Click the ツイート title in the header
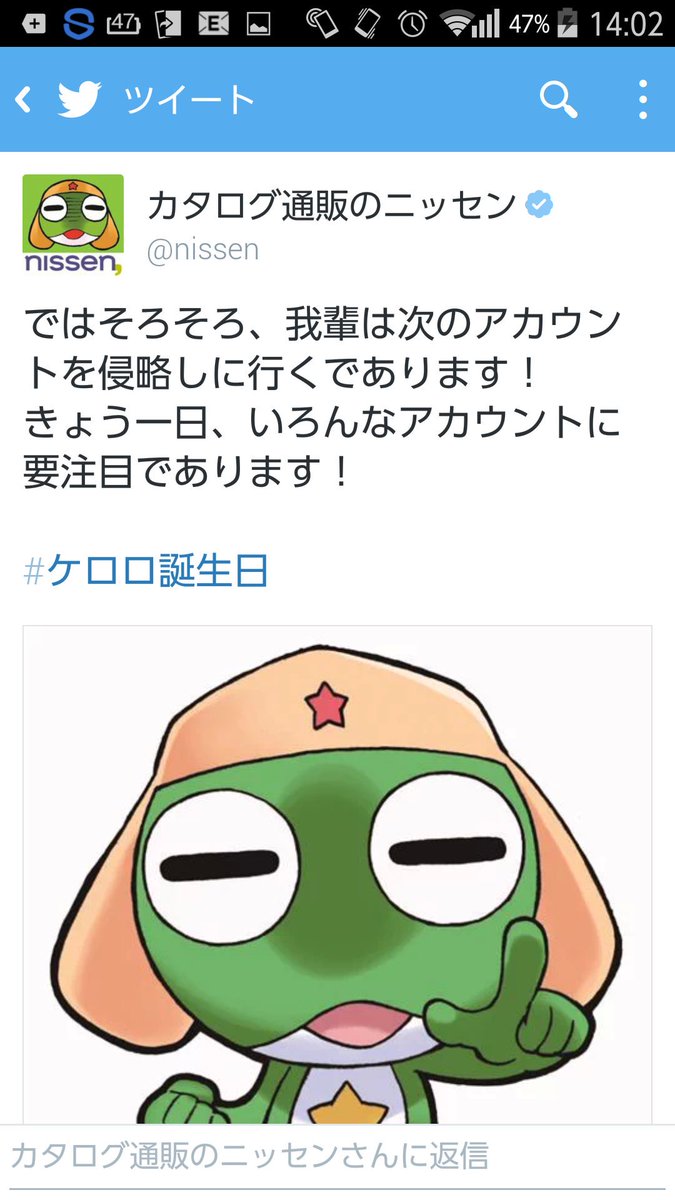 (189, 100)
